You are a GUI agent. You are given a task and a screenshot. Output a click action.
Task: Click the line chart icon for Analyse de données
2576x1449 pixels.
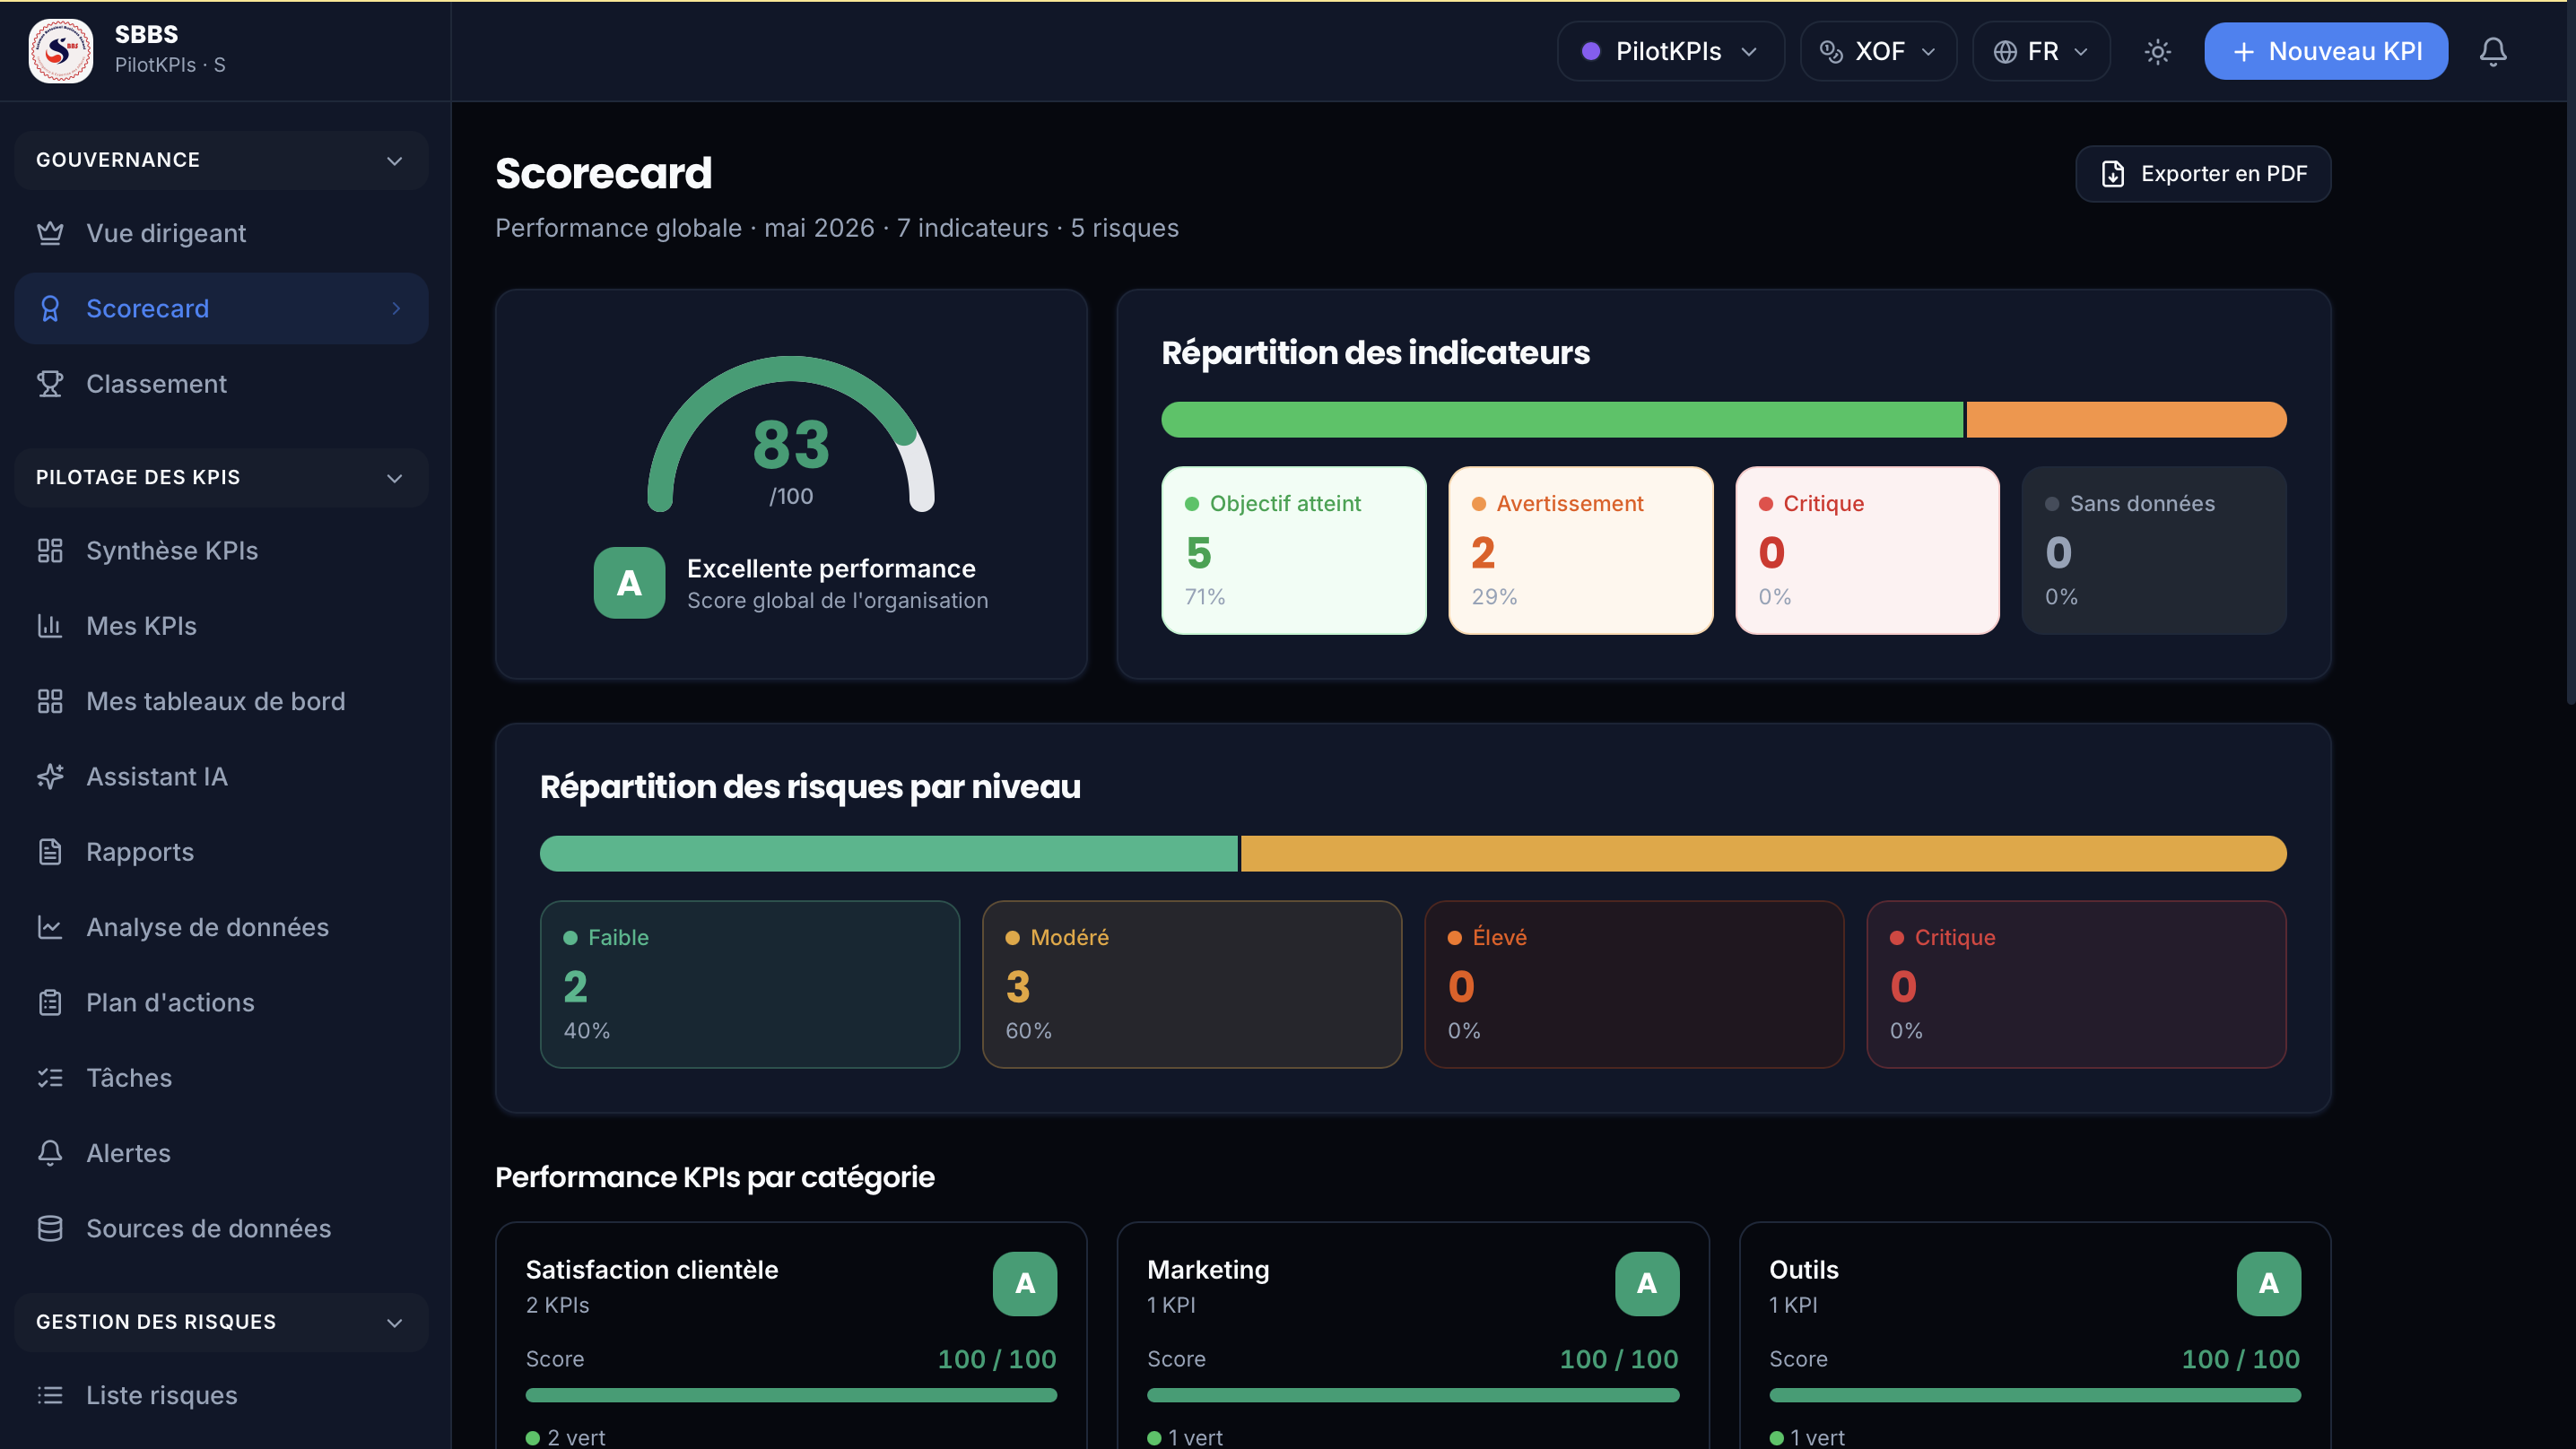[50, 927]
